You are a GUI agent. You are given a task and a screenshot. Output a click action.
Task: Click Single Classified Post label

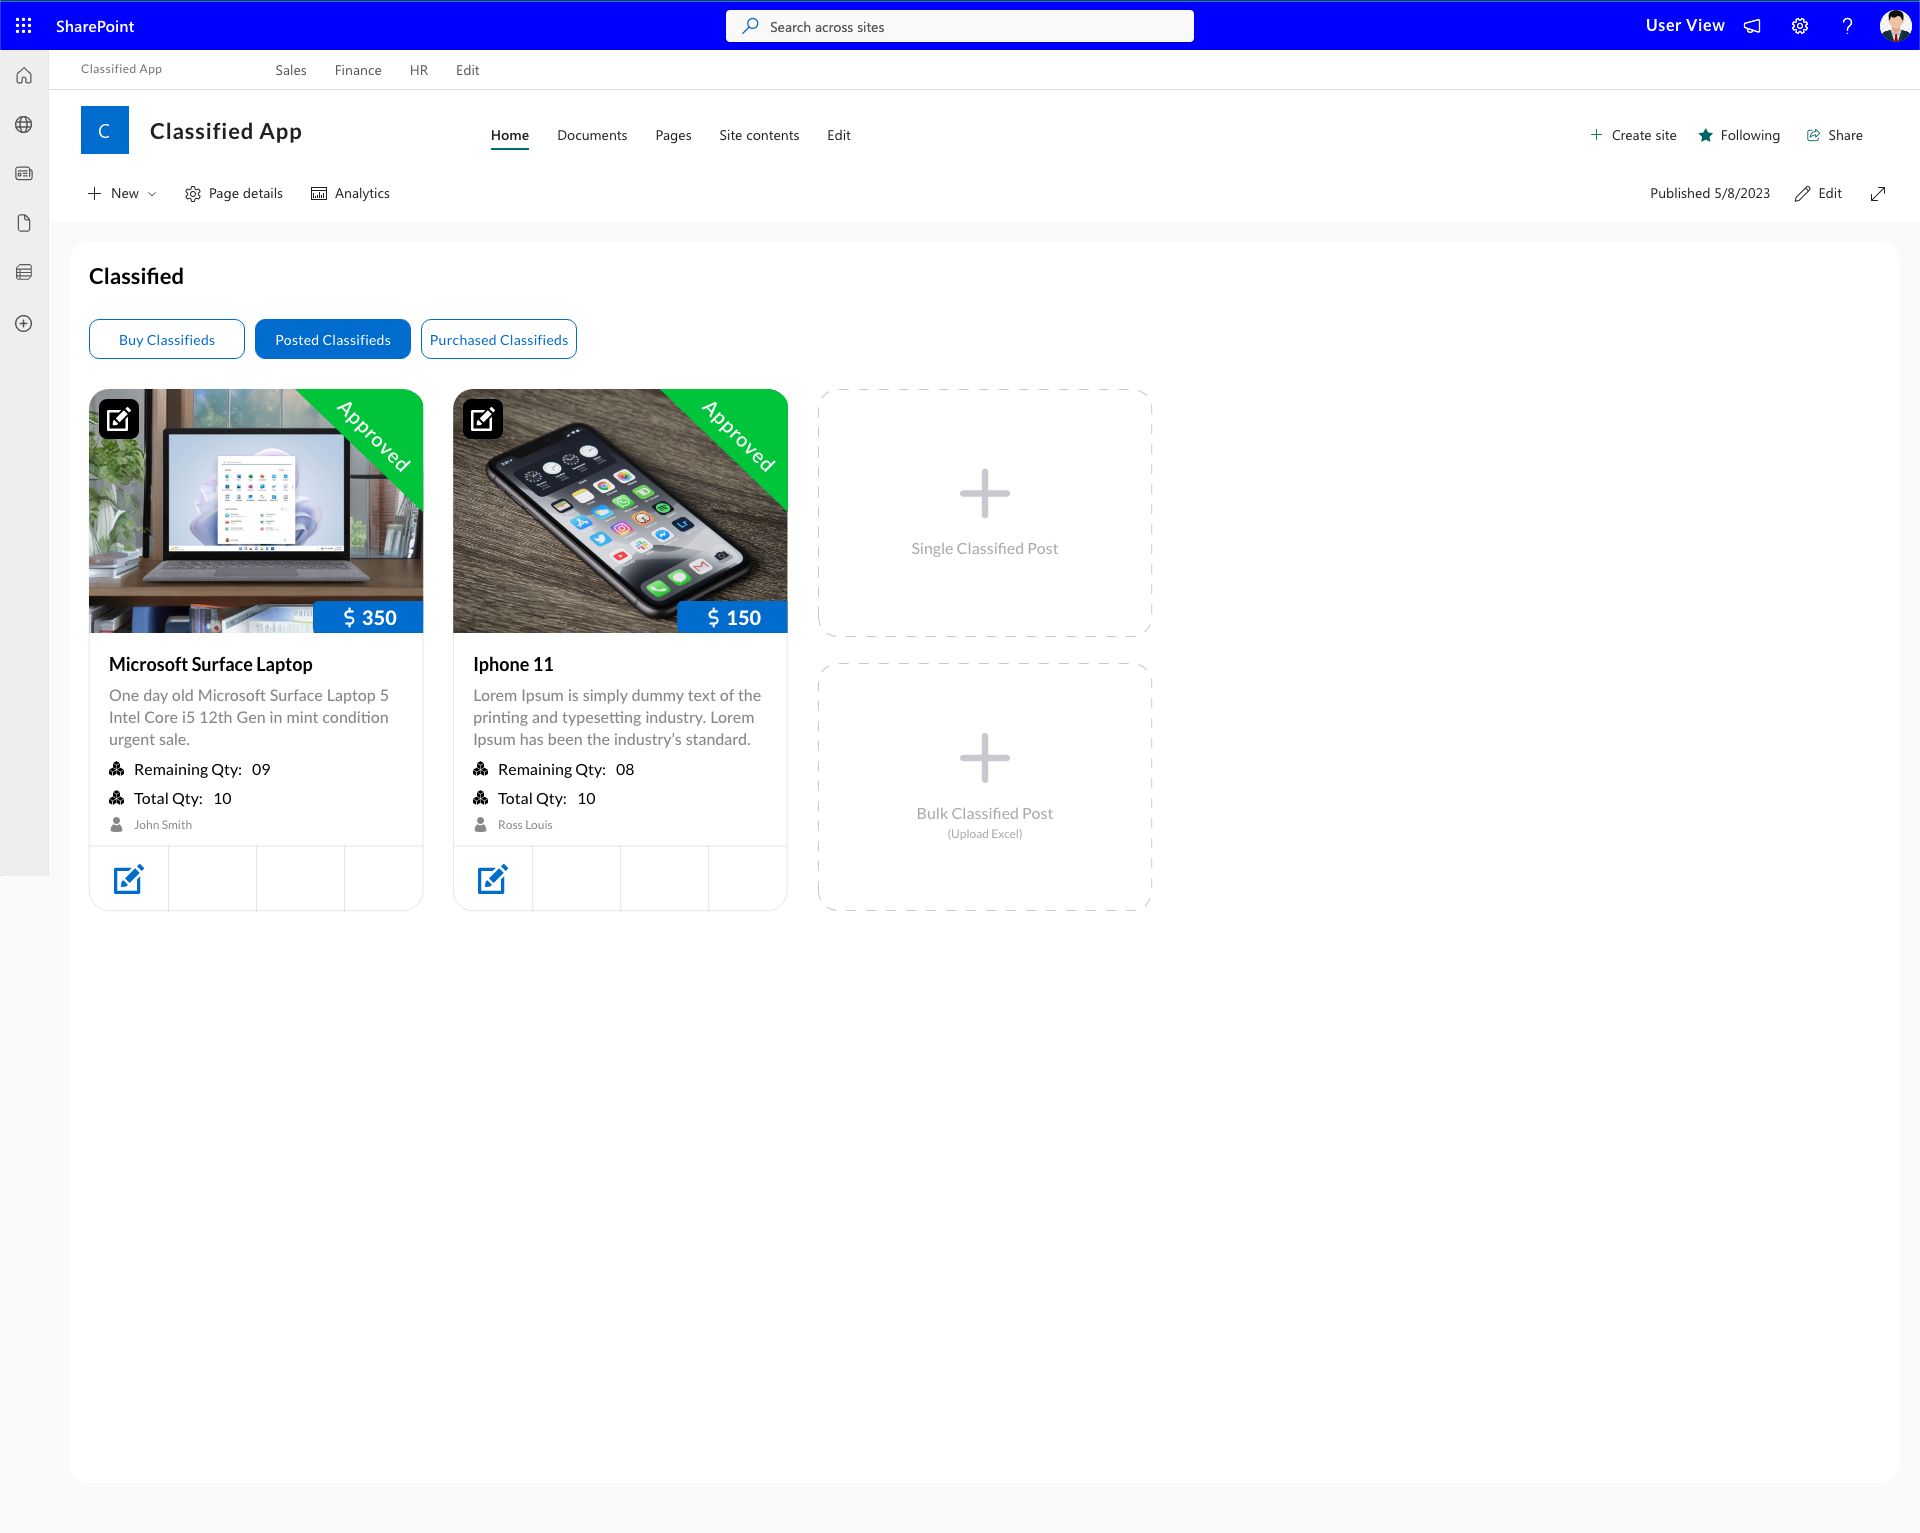pos(985,549)
